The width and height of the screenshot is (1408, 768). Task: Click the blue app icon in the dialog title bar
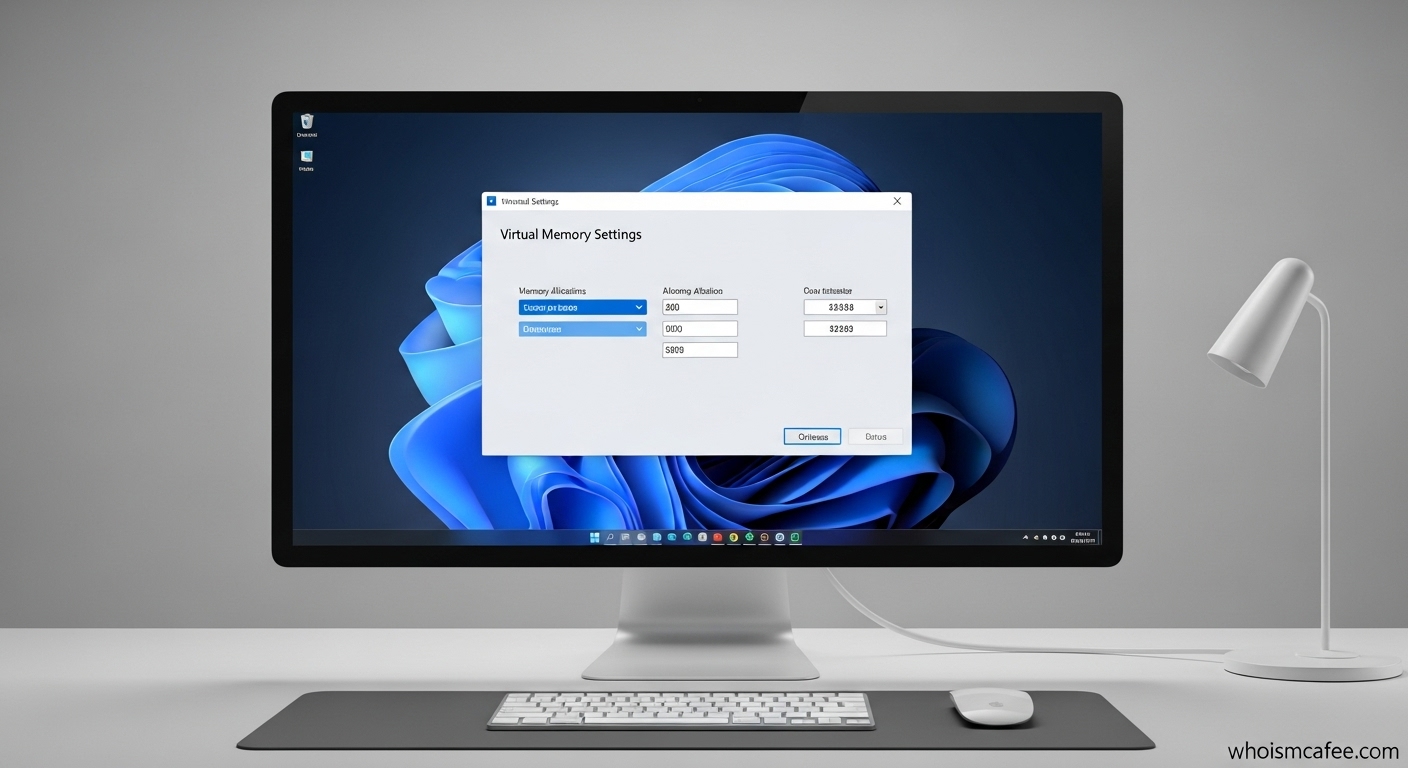coord(491,201)
